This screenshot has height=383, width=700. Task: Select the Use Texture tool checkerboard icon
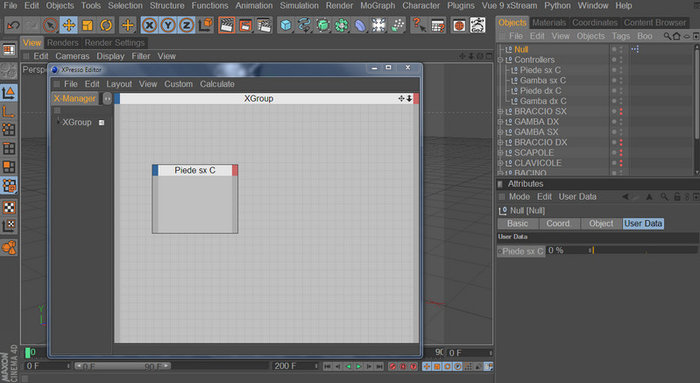click(8, 207)
